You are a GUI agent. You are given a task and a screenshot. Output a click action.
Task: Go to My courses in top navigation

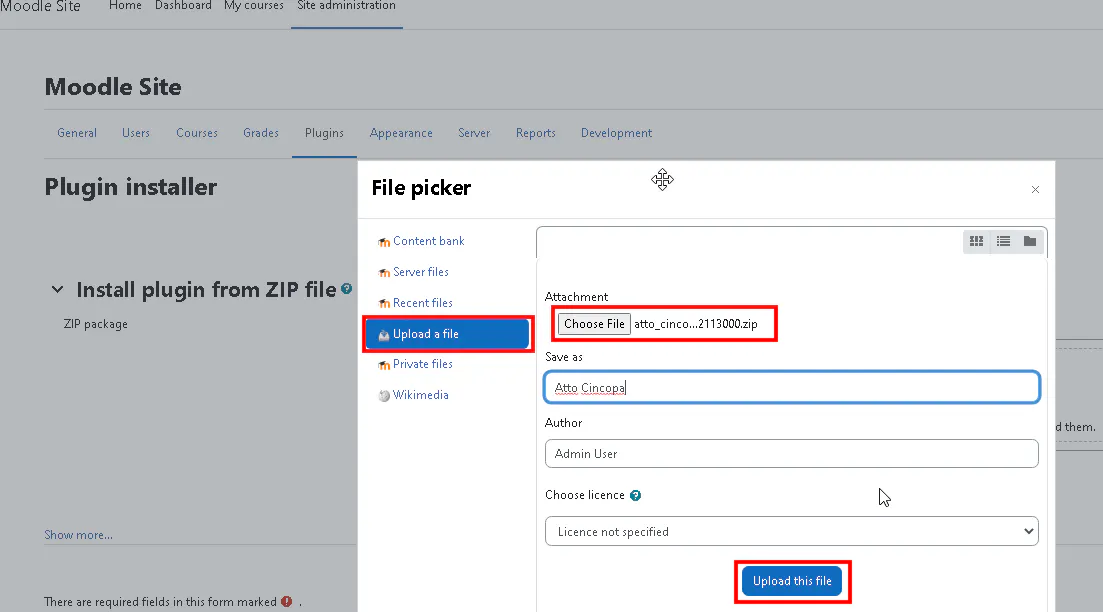pos(254,6)
